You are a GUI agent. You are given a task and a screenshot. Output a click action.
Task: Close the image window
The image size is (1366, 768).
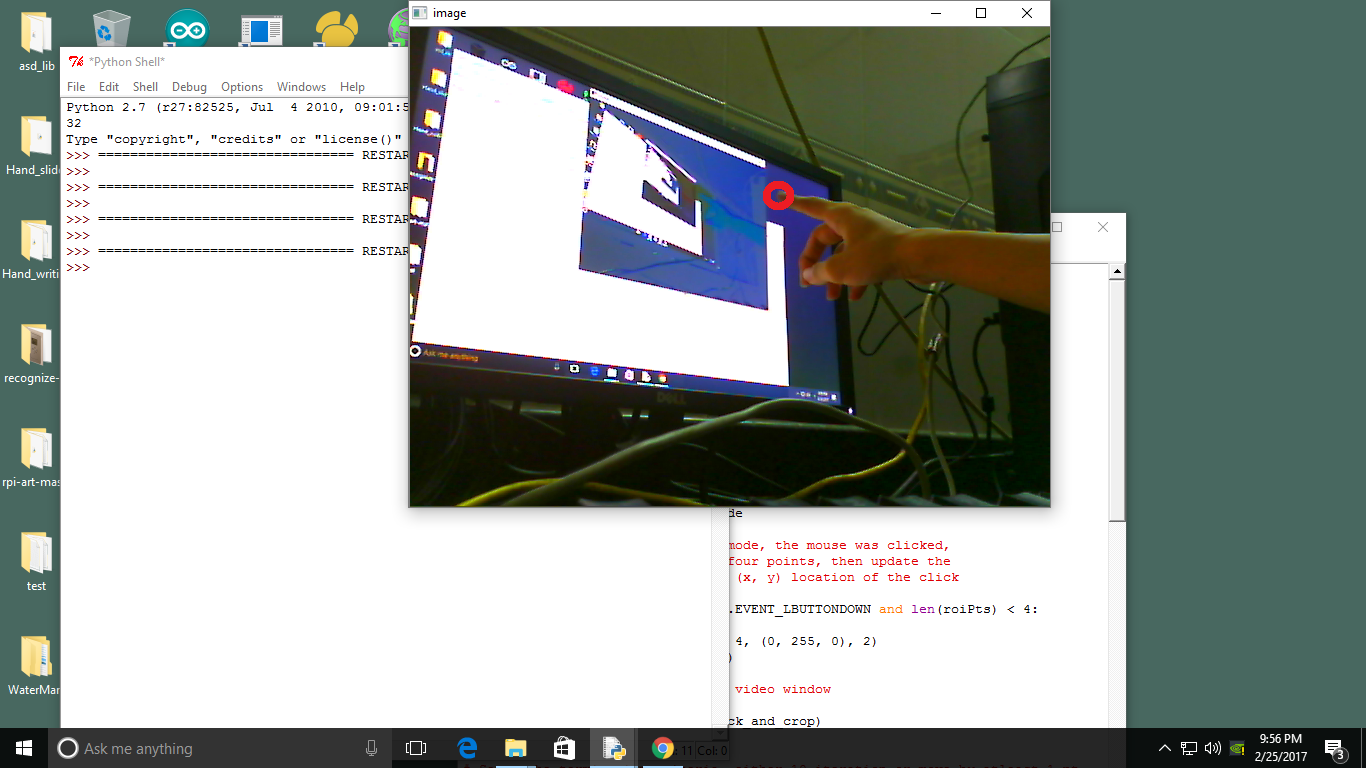tap(1027, 13)
